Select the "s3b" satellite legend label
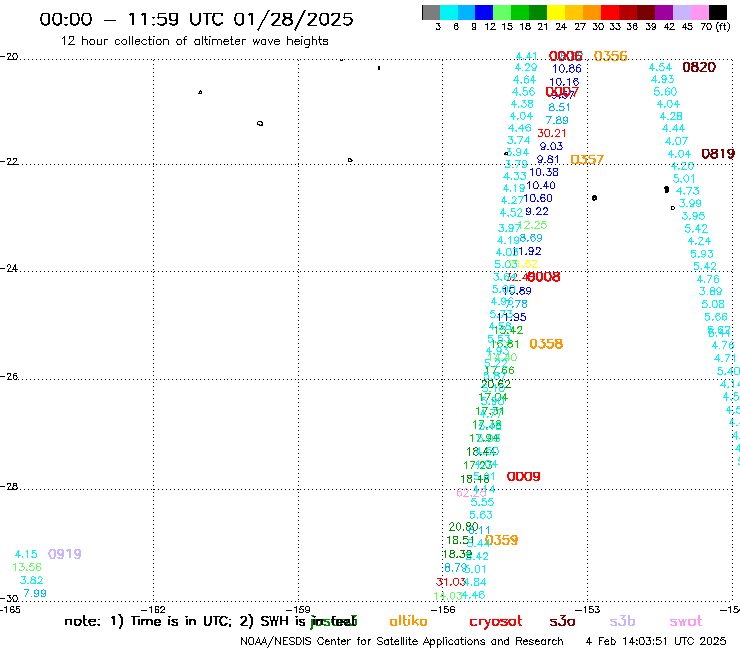The height and width of the screenshot is (650, 740). coord(622,621)
